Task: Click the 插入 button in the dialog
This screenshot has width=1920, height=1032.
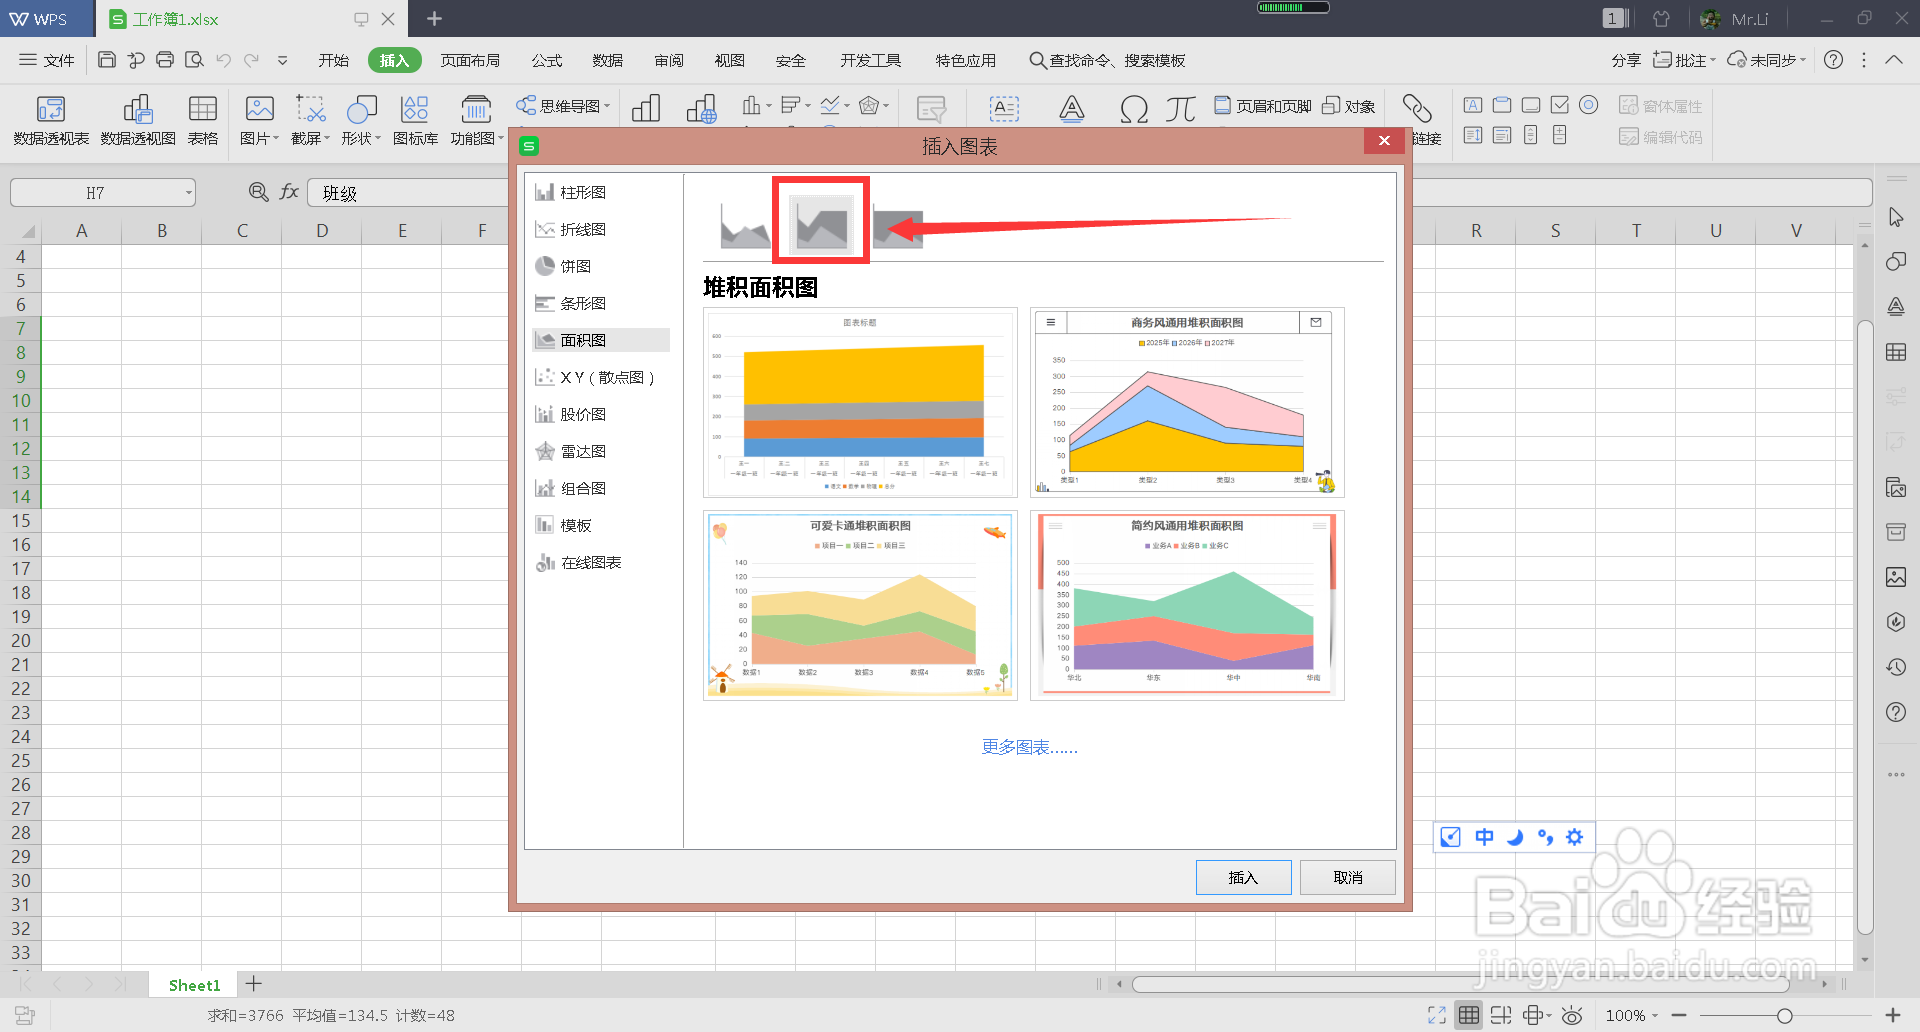Action: [x=1243, y=877]
